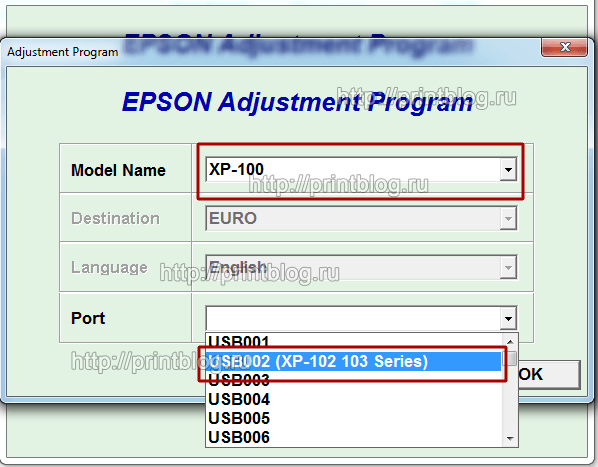Screen dimensions: 598x467
Task: Open the disabled Language dropdown arrow
Action: click(x=508, y=267)
